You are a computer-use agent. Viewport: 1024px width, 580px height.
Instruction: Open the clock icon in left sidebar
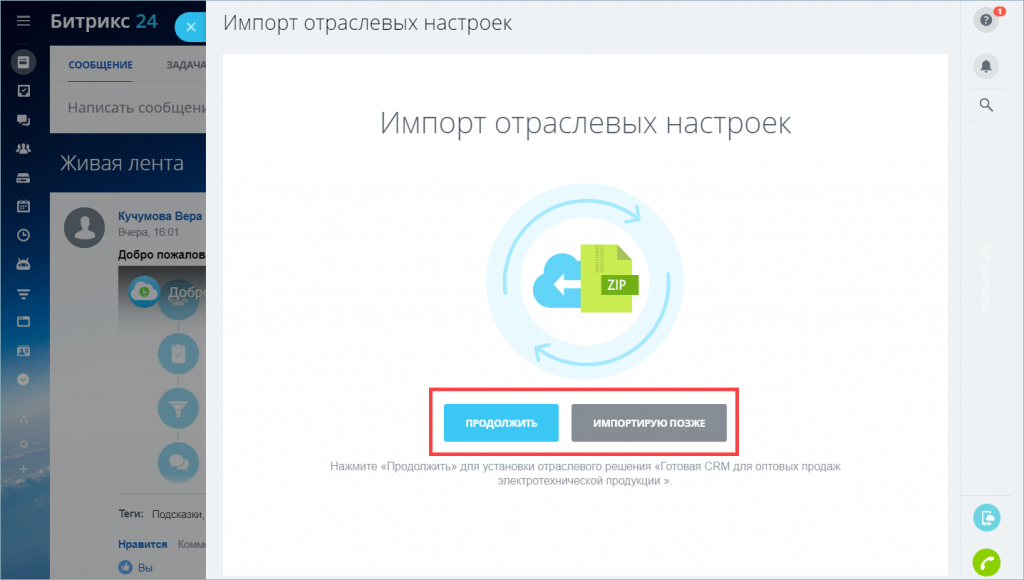(24, 236)
